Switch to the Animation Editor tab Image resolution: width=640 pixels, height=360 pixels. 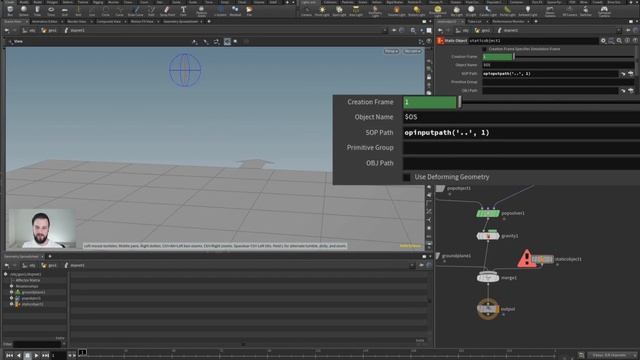pyautogui.click(x=44, y=21)
